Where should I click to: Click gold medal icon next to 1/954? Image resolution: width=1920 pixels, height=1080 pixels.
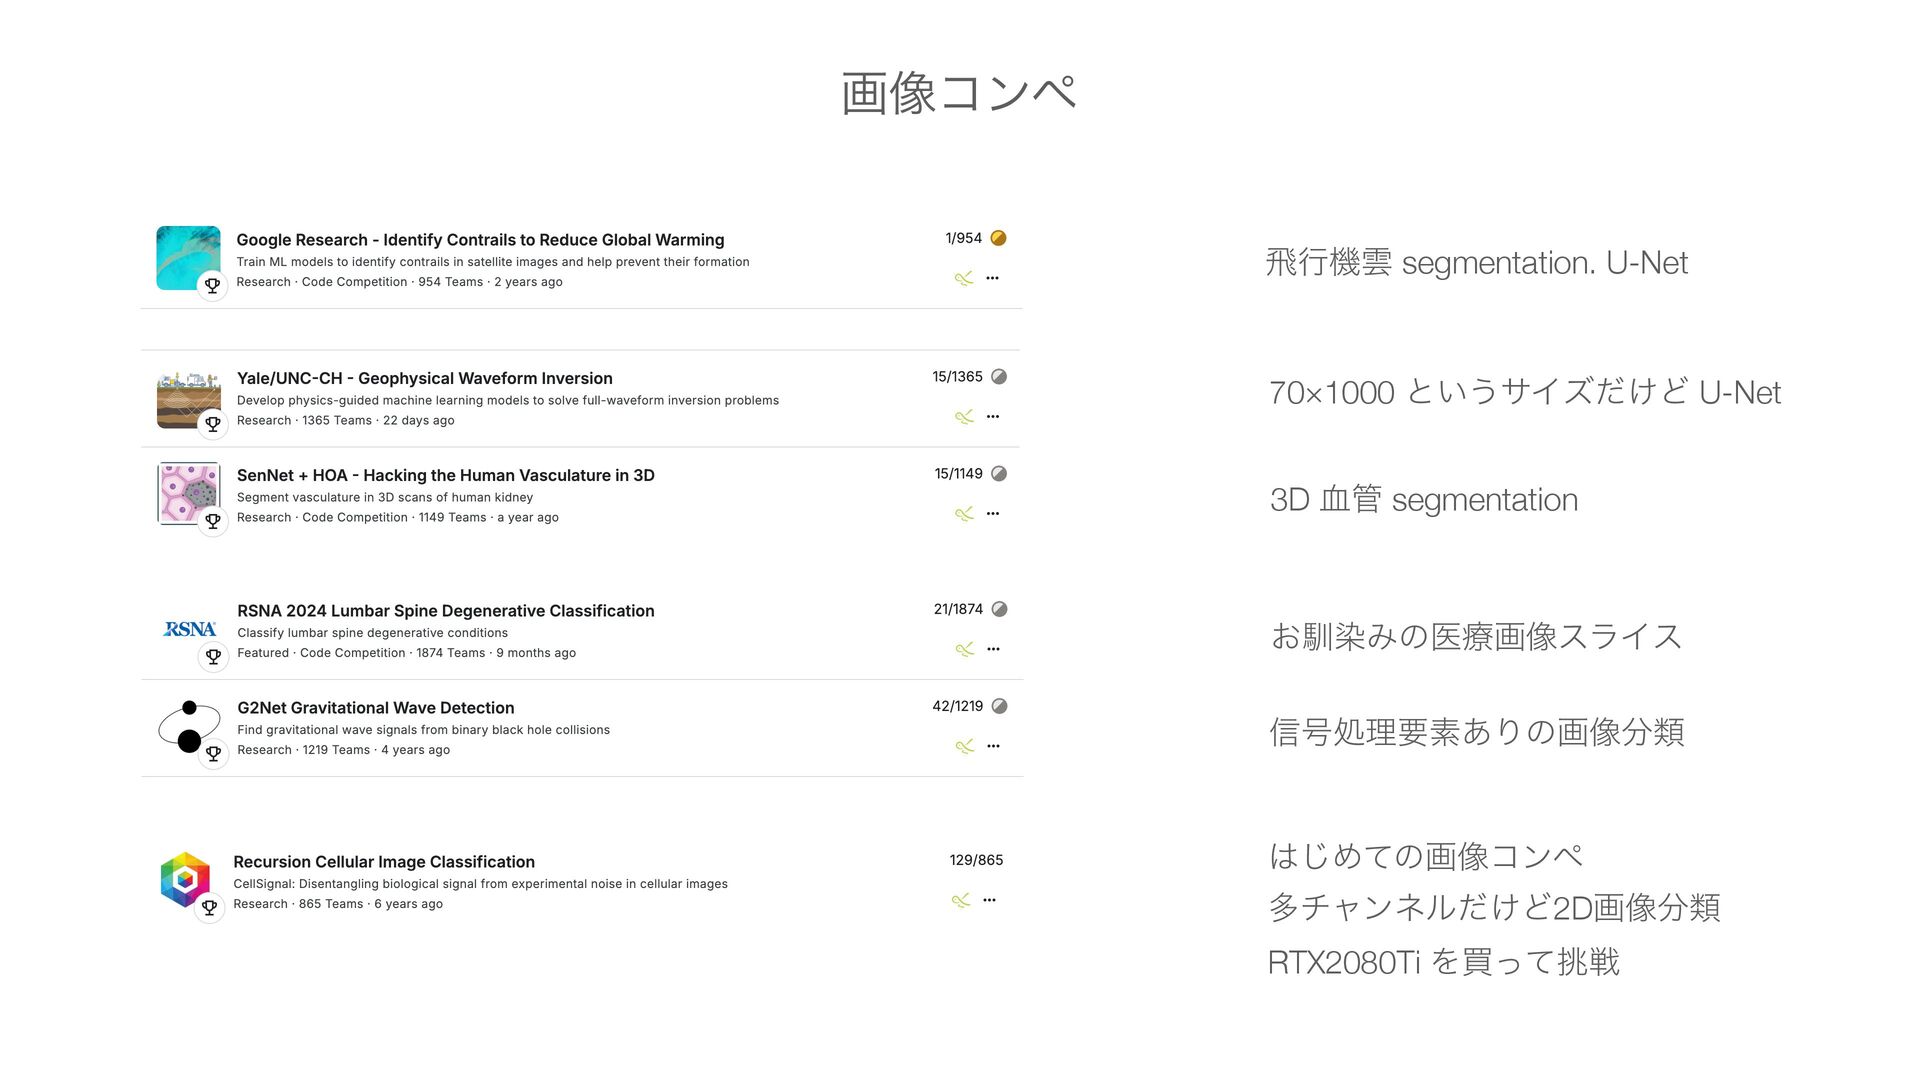[998, 238]
